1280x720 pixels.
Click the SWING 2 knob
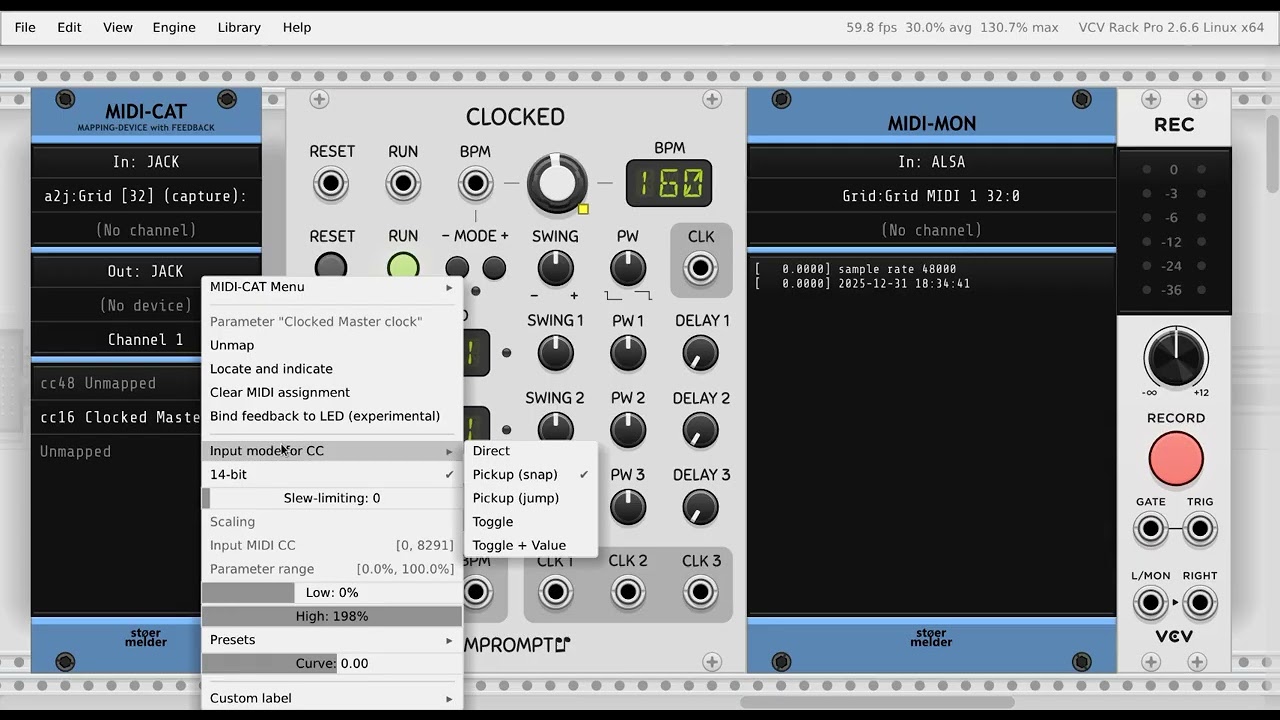point(555,430)
